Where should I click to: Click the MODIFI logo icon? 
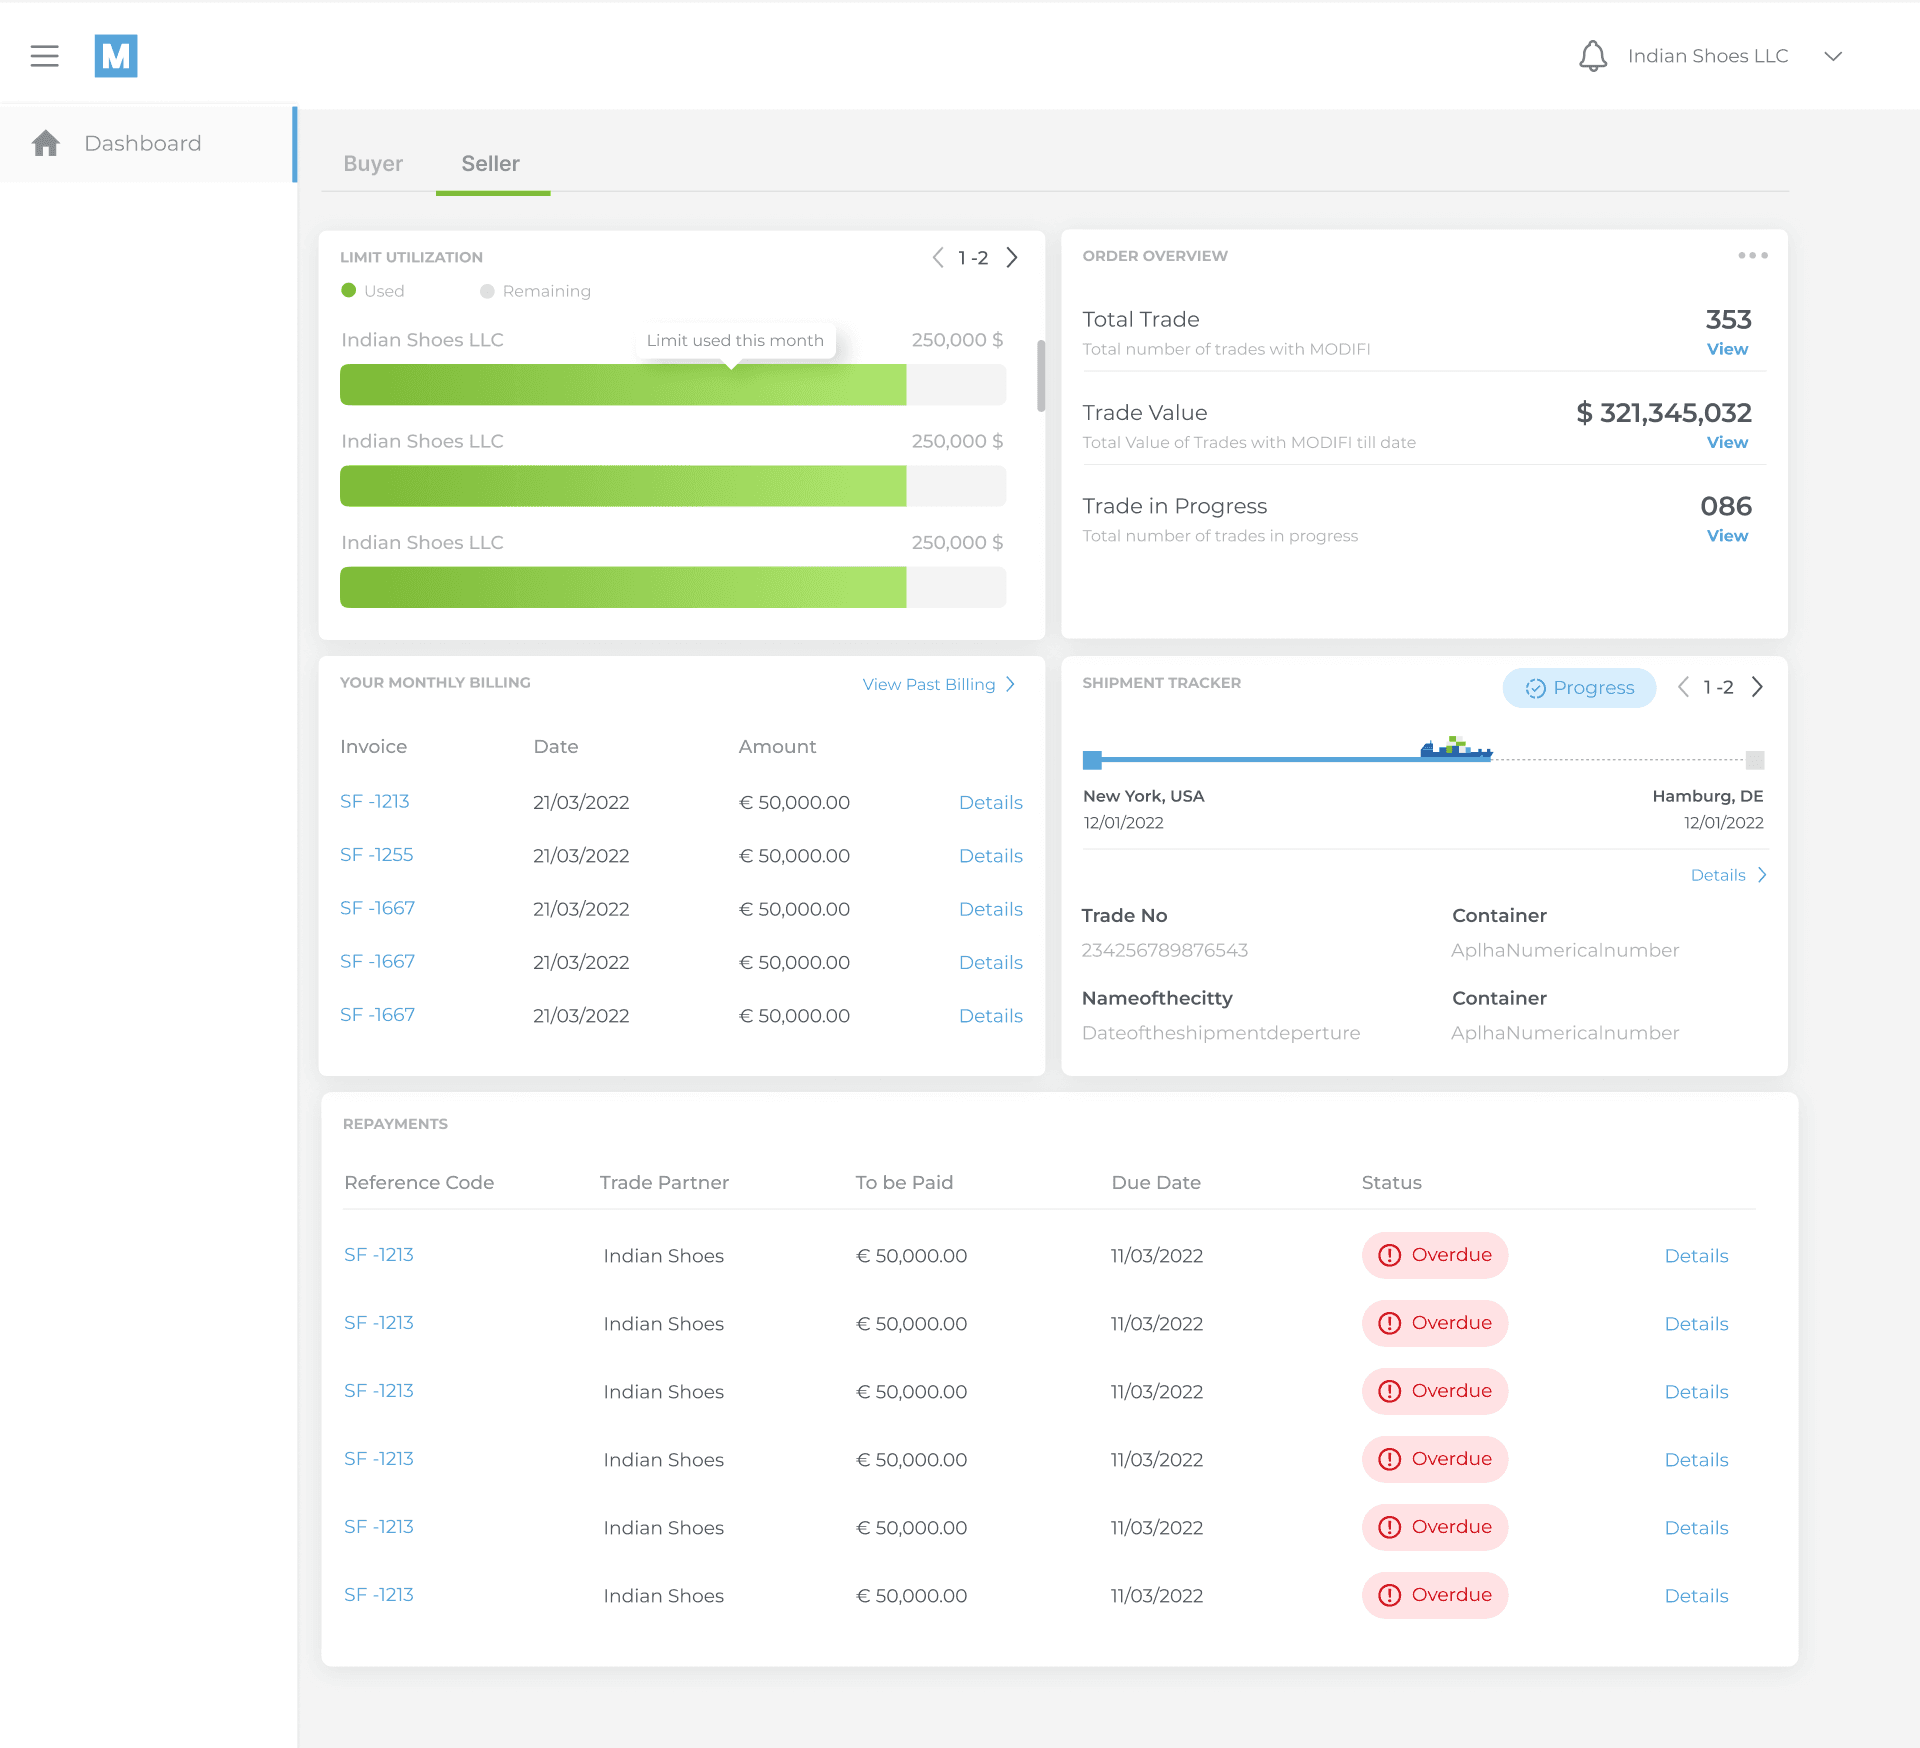click(116, 56)
